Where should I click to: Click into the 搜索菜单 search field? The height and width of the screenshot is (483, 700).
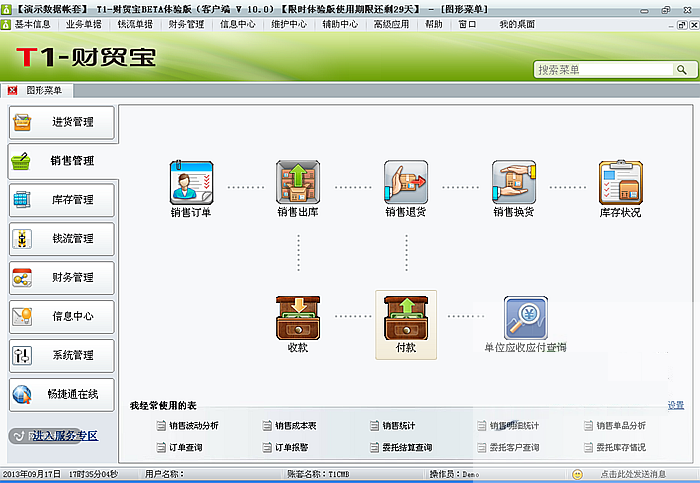604,70
